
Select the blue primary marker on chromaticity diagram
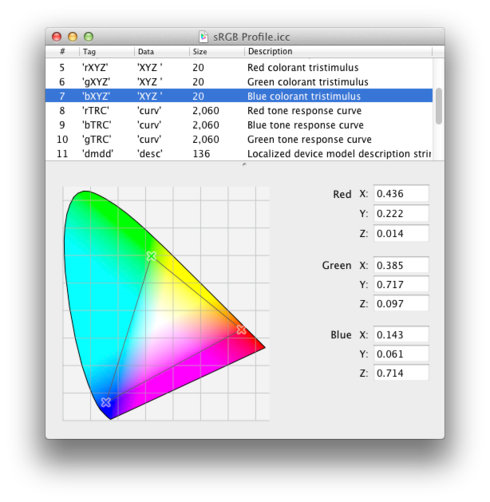click(x=106, y=402)
